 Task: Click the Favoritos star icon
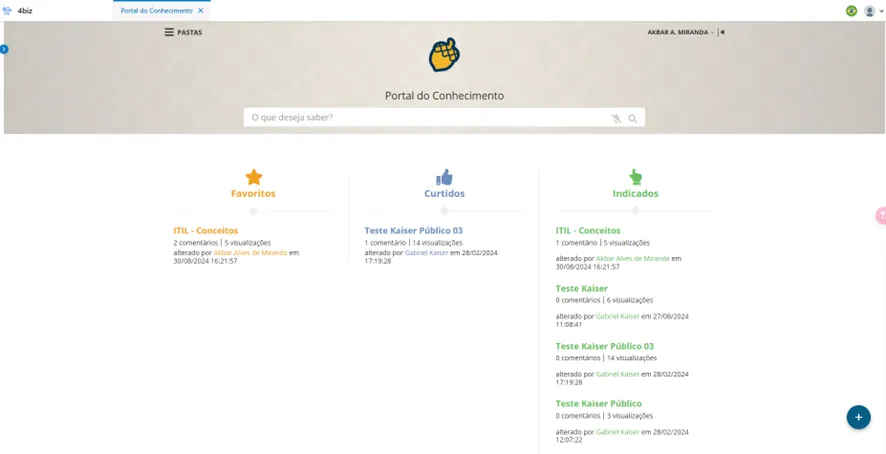tap(254, 177)
